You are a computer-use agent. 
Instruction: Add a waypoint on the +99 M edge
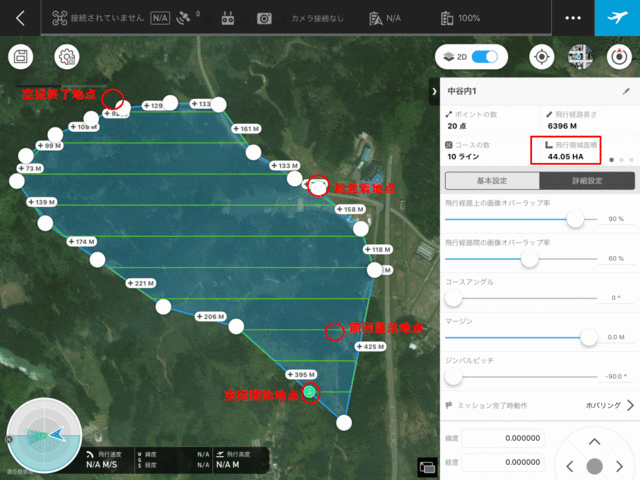[49, 145]
